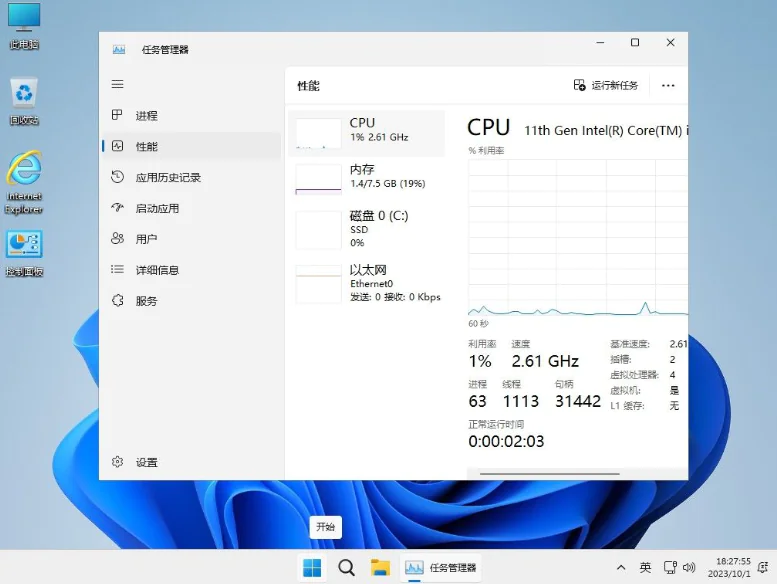Click the 任务管理器 window title text
Image resolution: width=777 pixels, height=584 pixels.
point(165,50)
